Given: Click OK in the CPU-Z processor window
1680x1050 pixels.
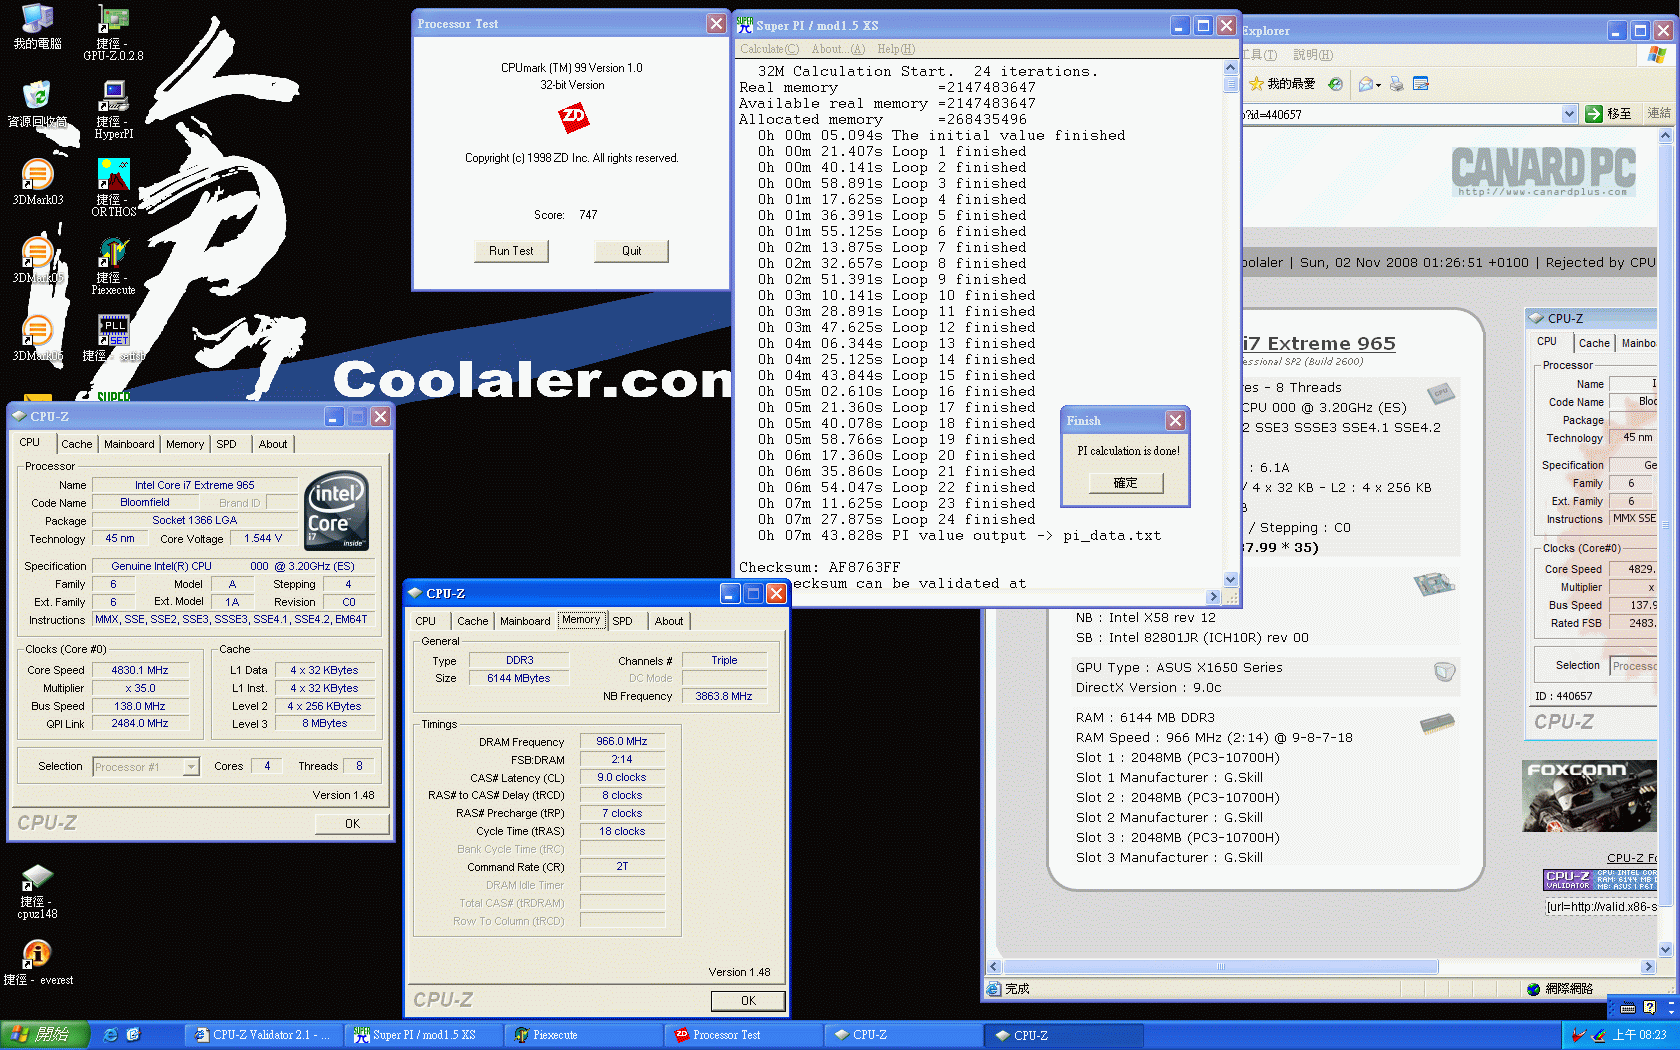Looking at the screenshot, I should tap(352, 824).
